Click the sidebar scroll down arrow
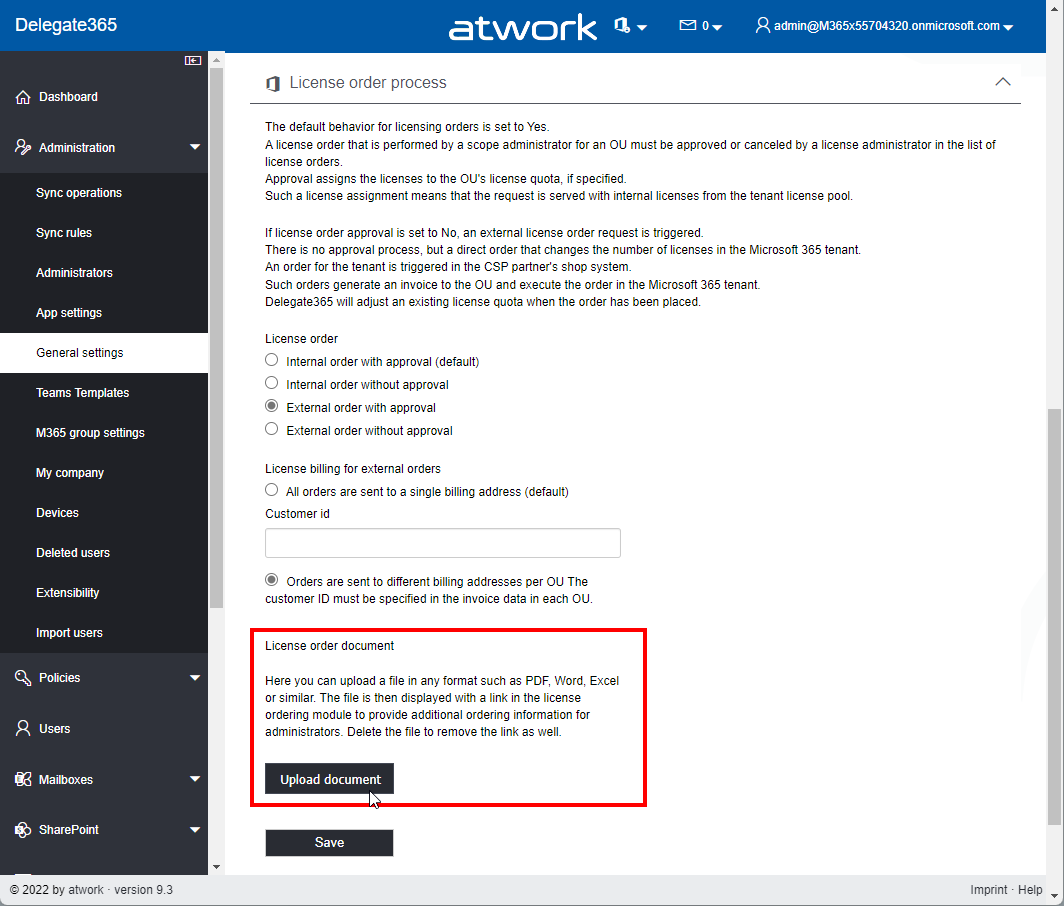The image size is (1064, 906). (216, 867)
